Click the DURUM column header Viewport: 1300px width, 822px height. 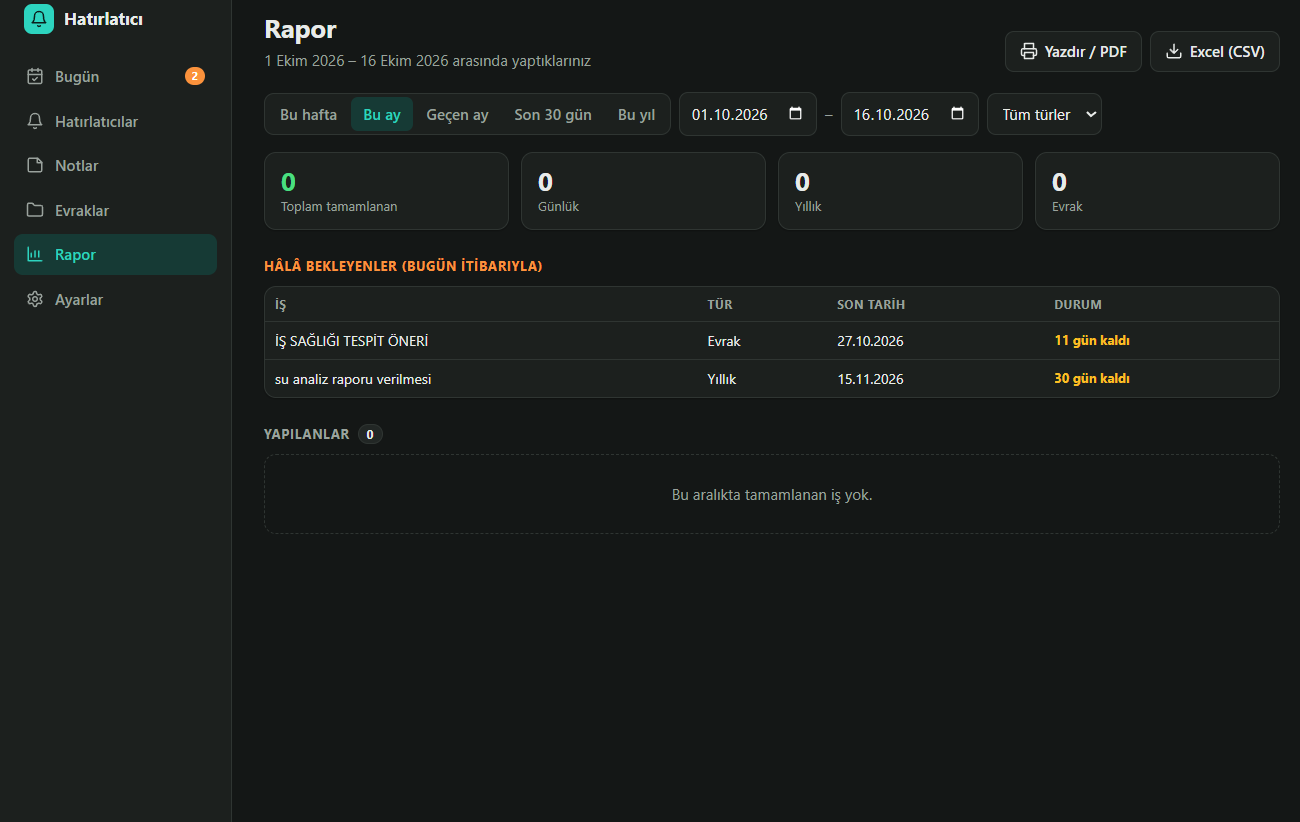[x=1078, y=304]
